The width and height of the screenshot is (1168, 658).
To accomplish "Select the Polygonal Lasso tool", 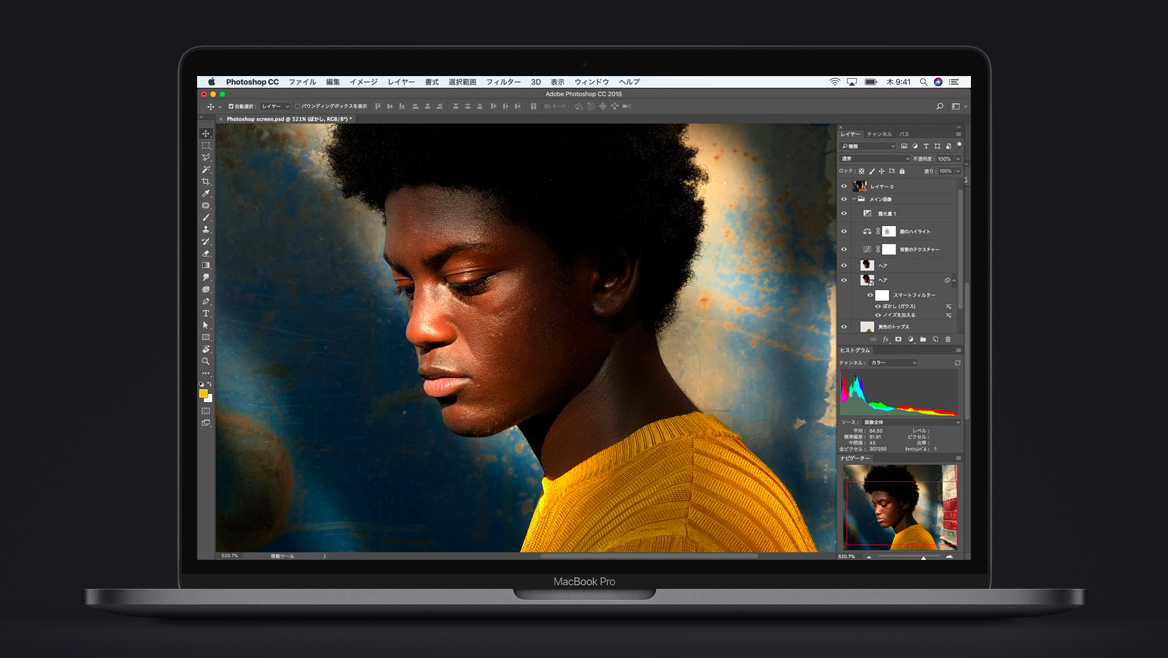I will click(x=206, y=157).
